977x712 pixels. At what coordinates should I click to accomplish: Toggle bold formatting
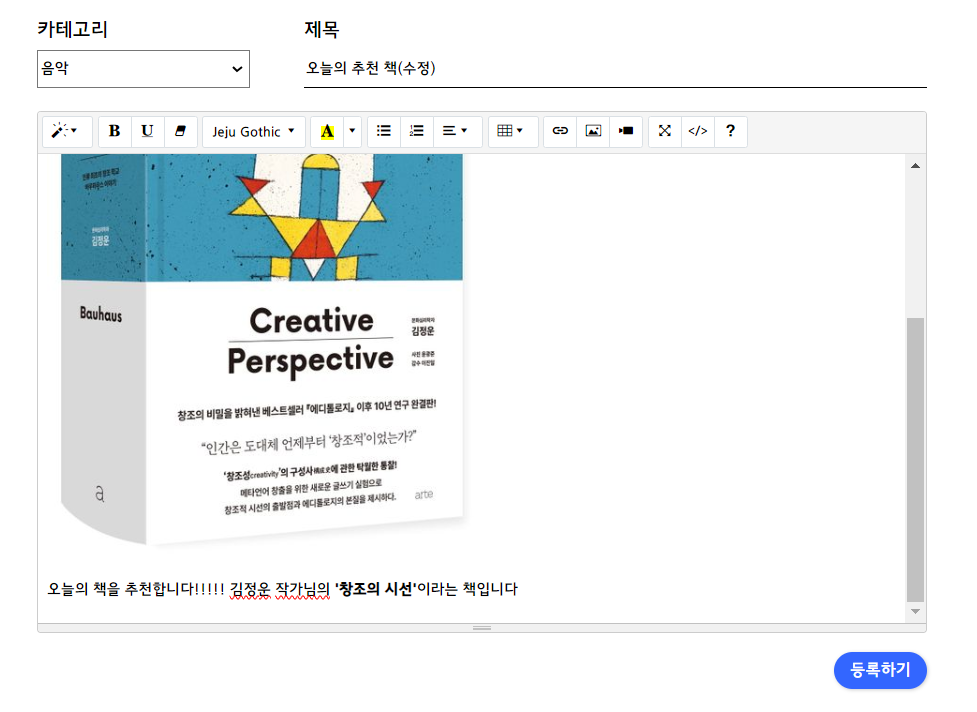115,131
